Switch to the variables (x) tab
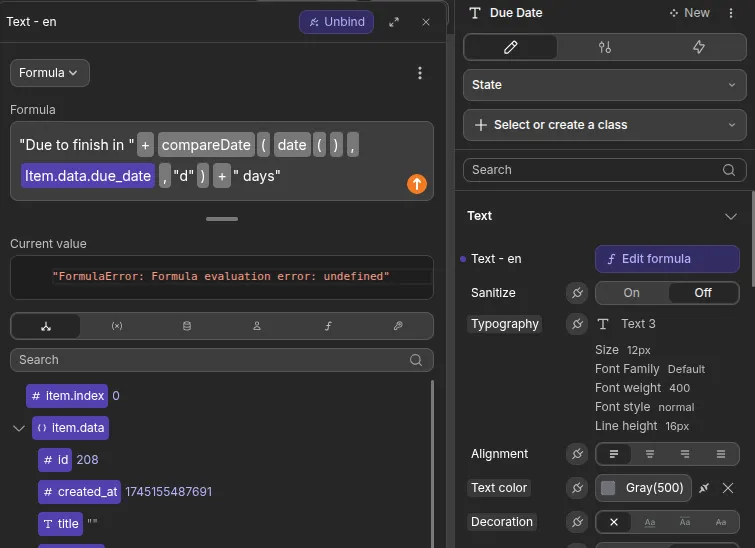Image resolution: width=755 pixels, height=548 pixels. click(117, 326)
